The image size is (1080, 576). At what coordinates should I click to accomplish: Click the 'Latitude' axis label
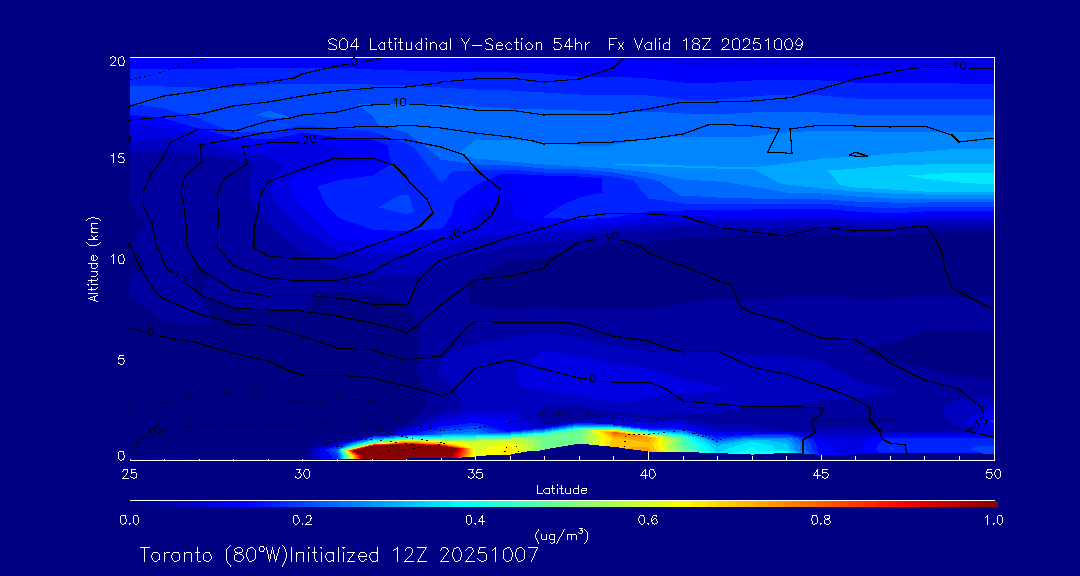tap(561, 490)
